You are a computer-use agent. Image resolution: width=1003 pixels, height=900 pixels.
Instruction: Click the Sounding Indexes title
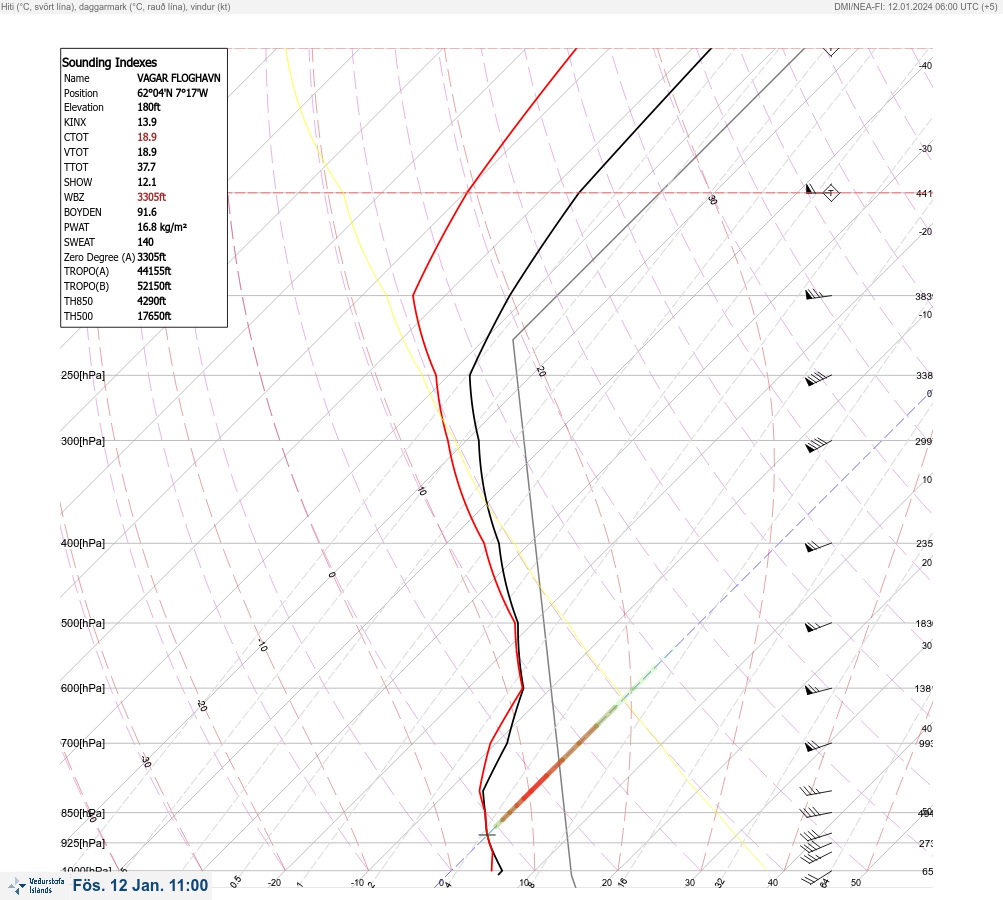[x=109, y=62]
